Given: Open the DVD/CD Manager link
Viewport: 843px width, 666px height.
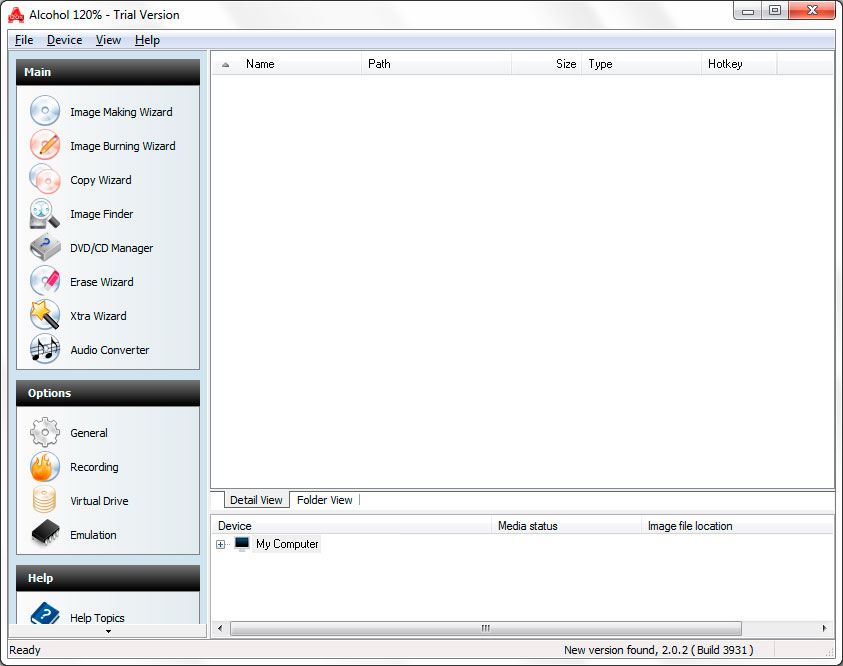Looking at the screenshot, I should pos(111,248).
